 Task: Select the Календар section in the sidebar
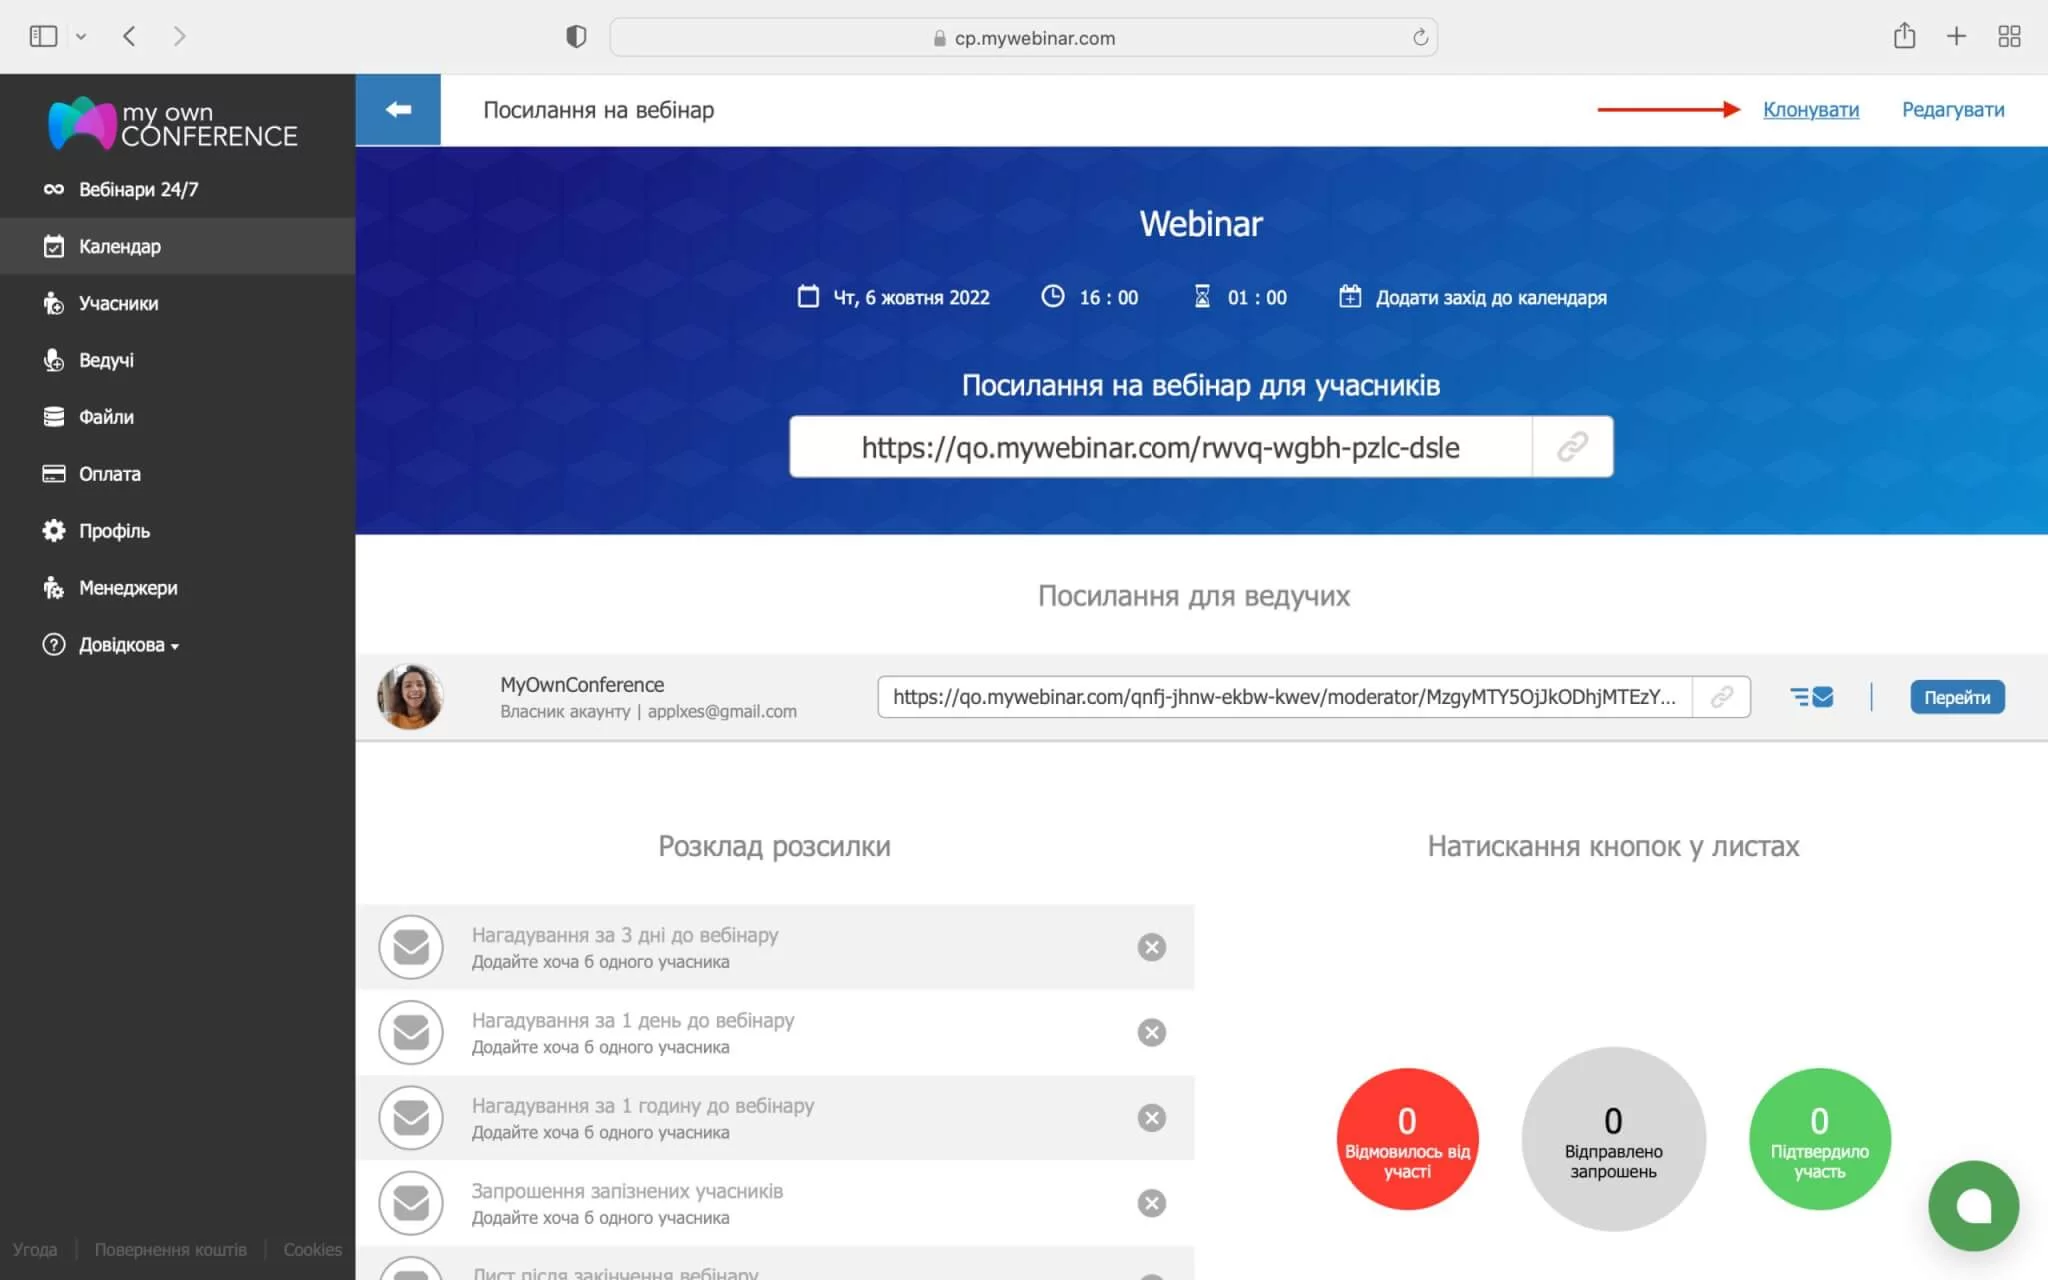pyautogui.click(x=118, y=246)
